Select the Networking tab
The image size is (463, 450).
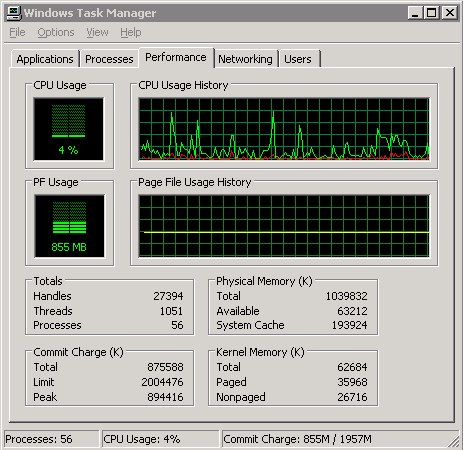pyautogui.click(x=245, y=59)
